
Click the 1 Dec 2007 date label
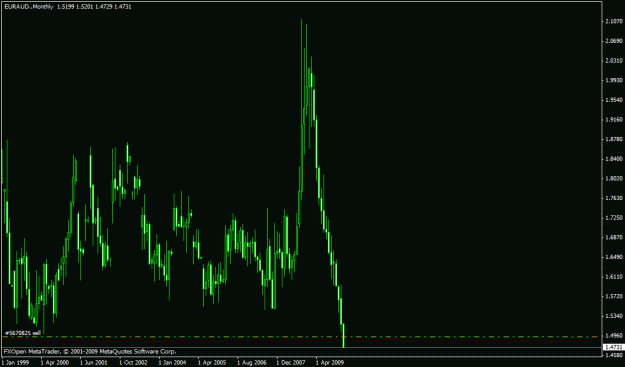[x=291, y=363]
